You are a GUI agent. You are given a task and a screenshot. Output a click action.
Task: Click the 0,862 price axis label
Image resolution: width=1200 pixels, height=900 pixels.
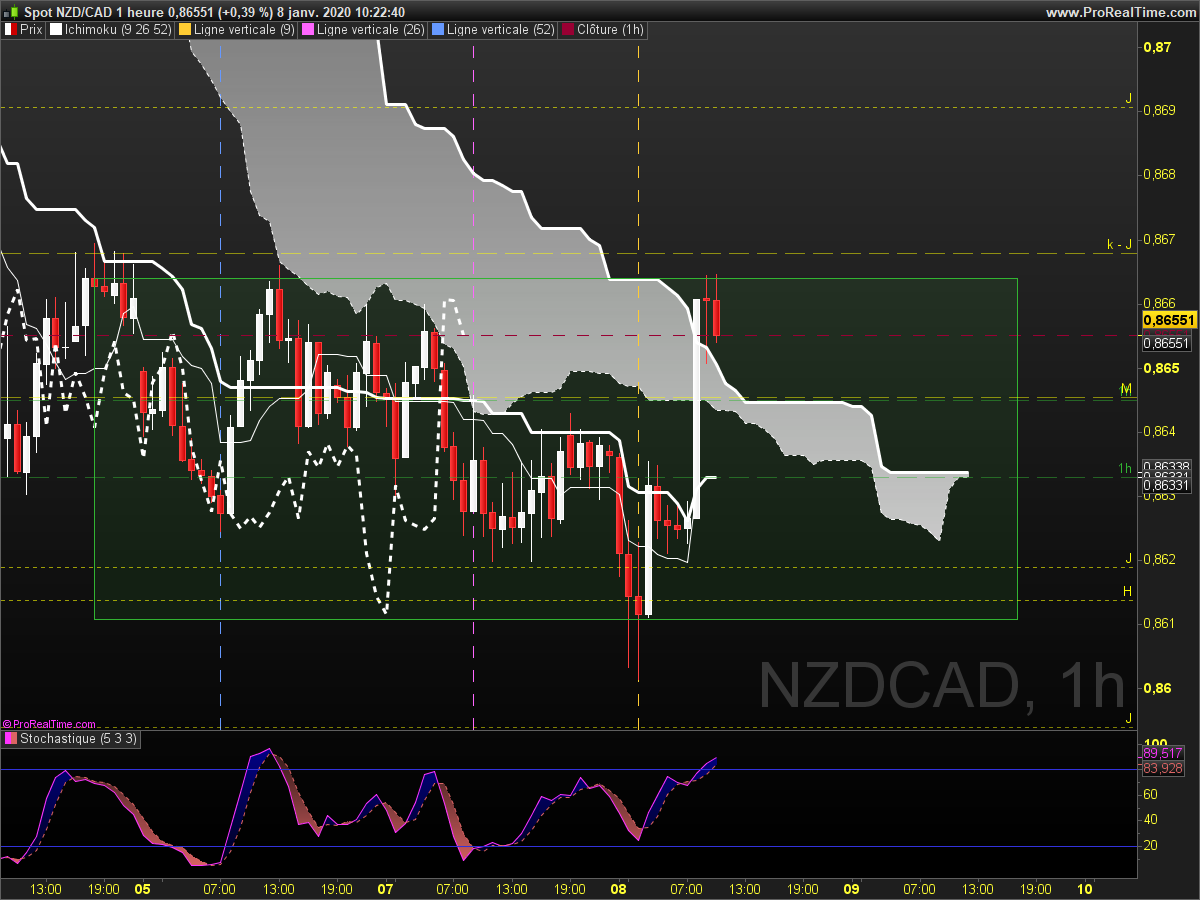click(1159, 559)
